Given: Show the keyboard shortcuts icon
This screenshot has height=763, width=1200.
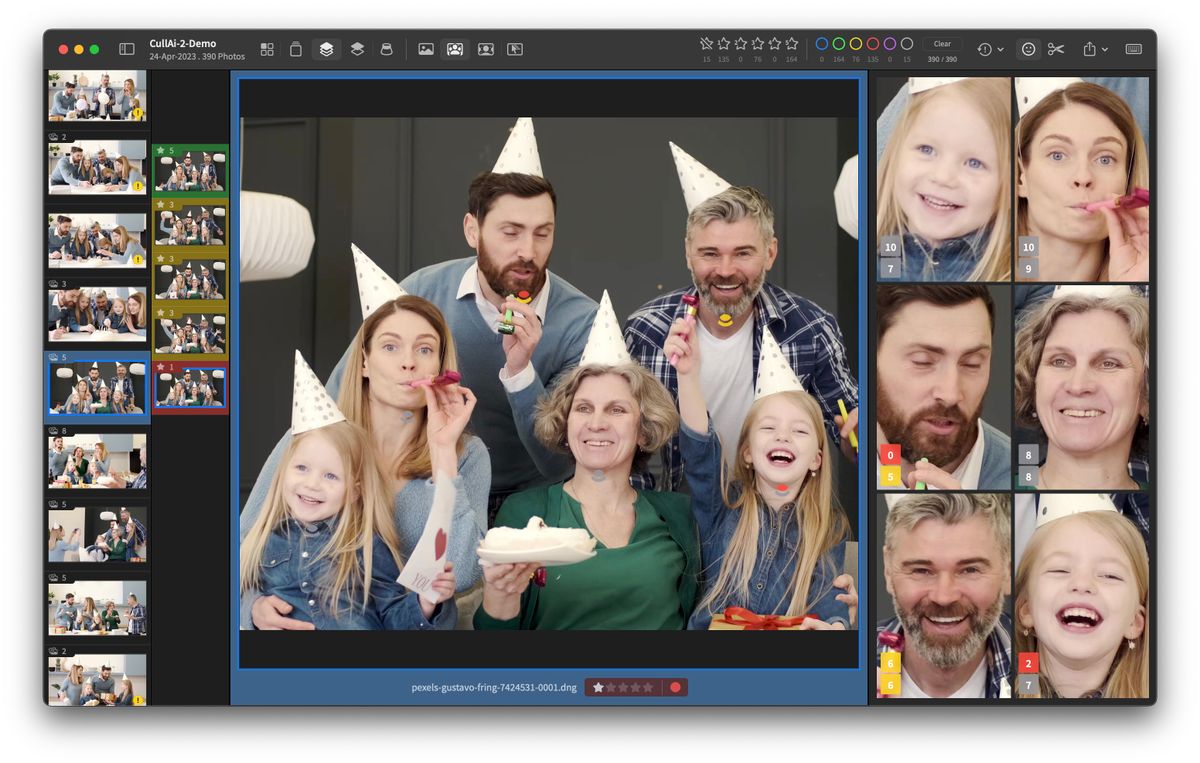Looking at the screenshot, I should [1134, 49].
